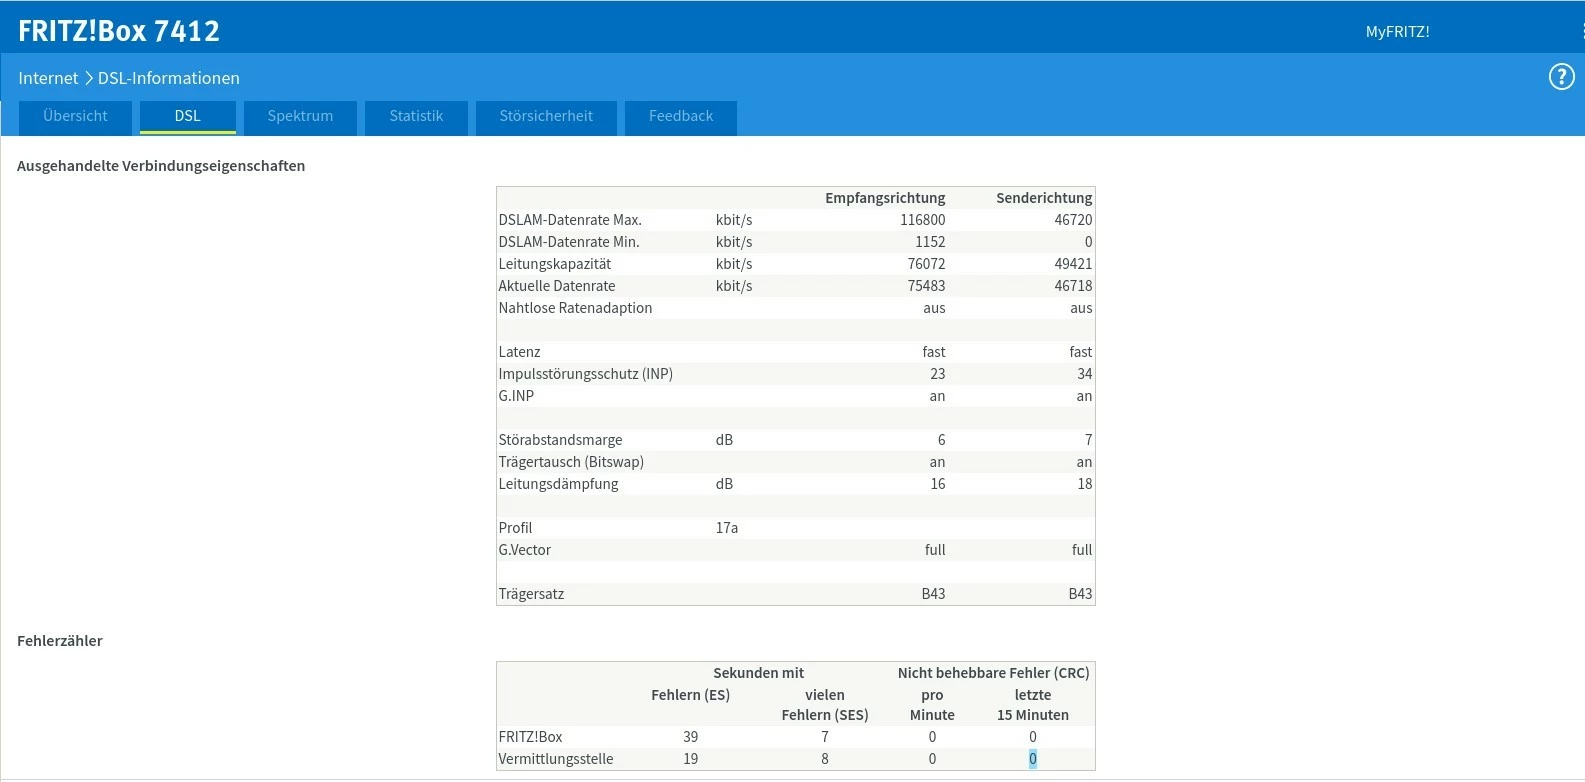Select the Empfangsrichtung column header
This screenshot has width=1585, height=782.
click(x=885, y=198)
